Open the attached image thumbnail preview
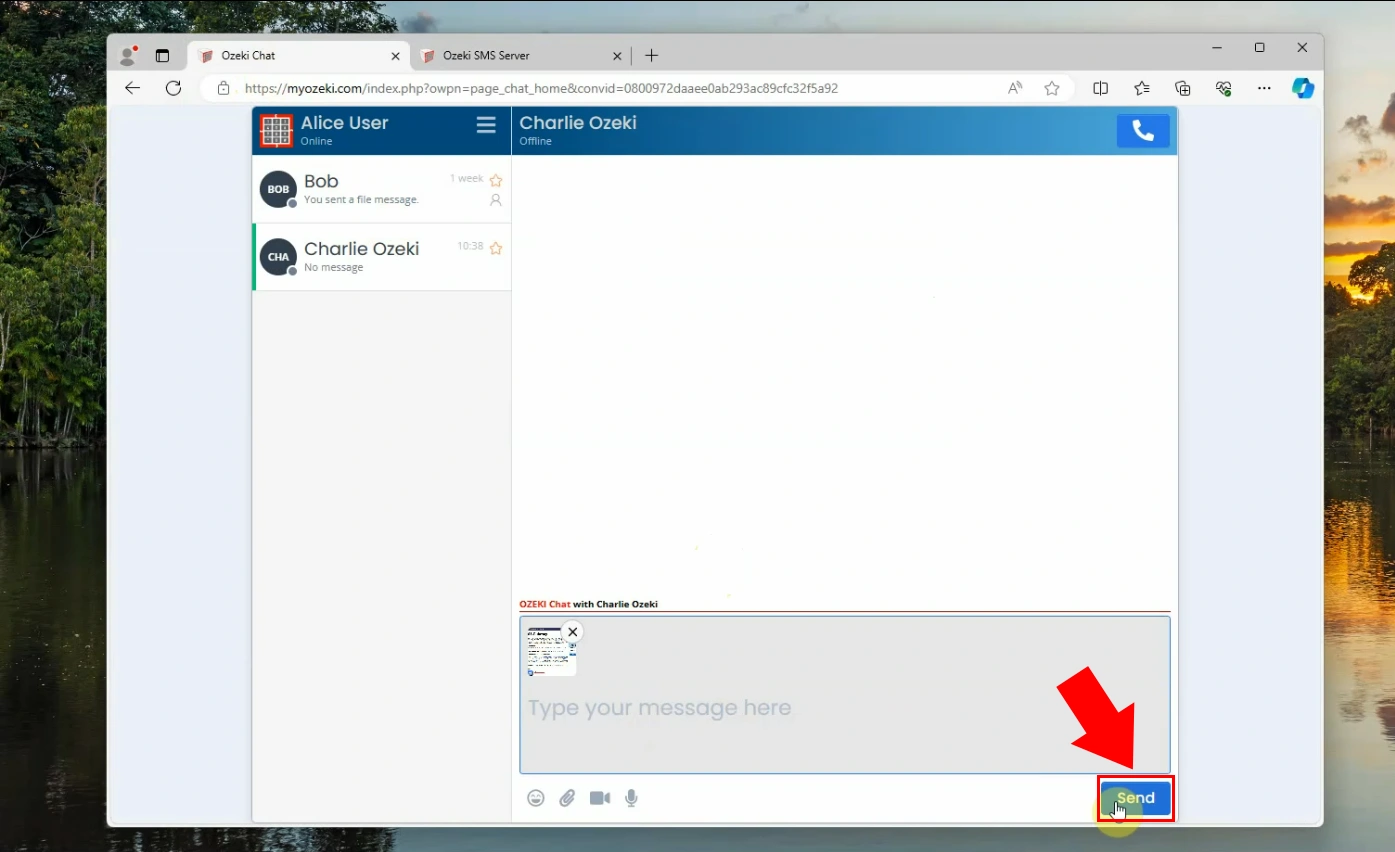Image resolution: width=1395 pixels, height=852 pixels. click(x=550, y=652)
